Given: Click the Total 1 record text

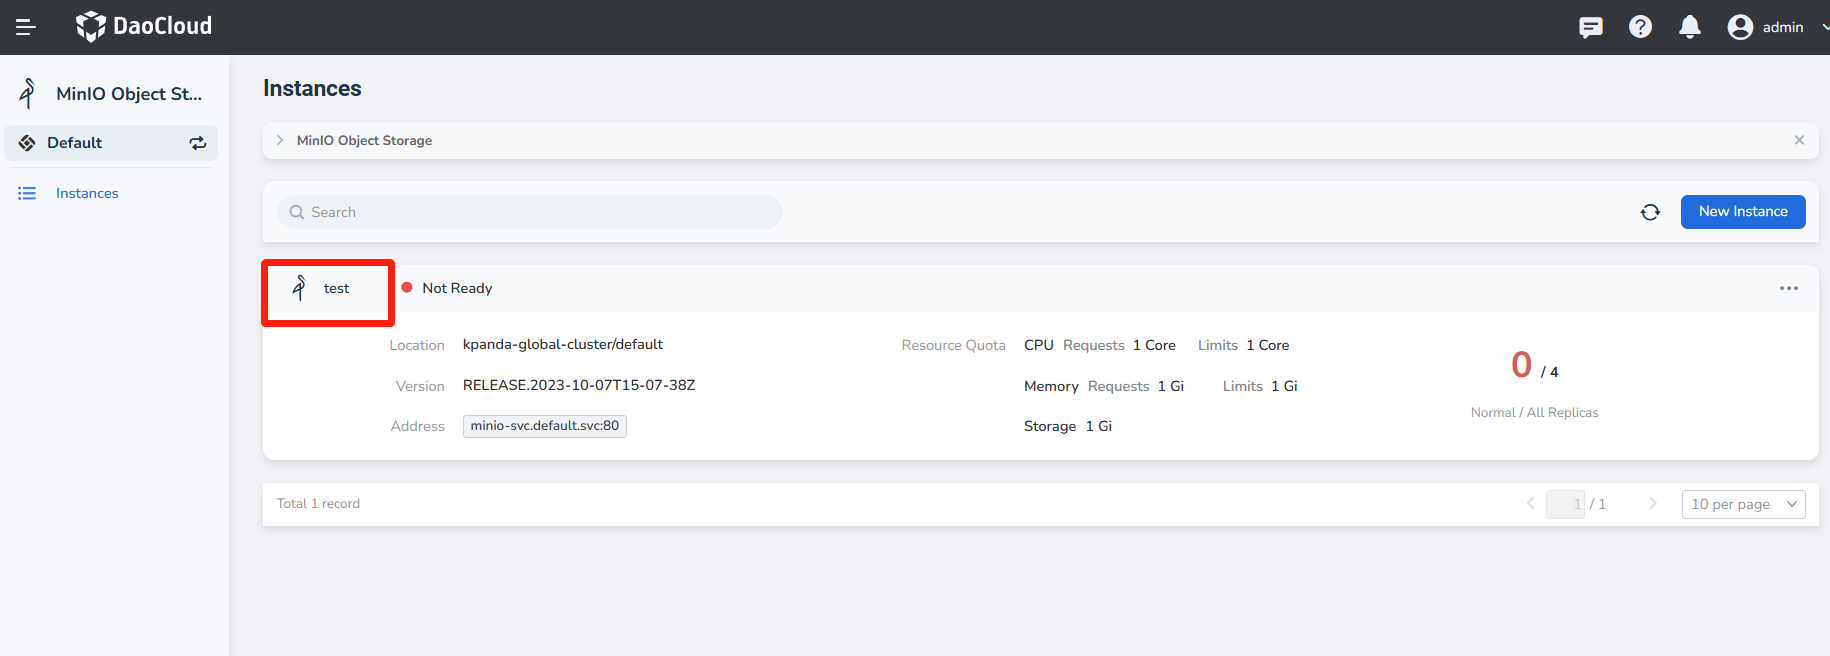Looking at the screenshot, I should [x=318, y=504].
